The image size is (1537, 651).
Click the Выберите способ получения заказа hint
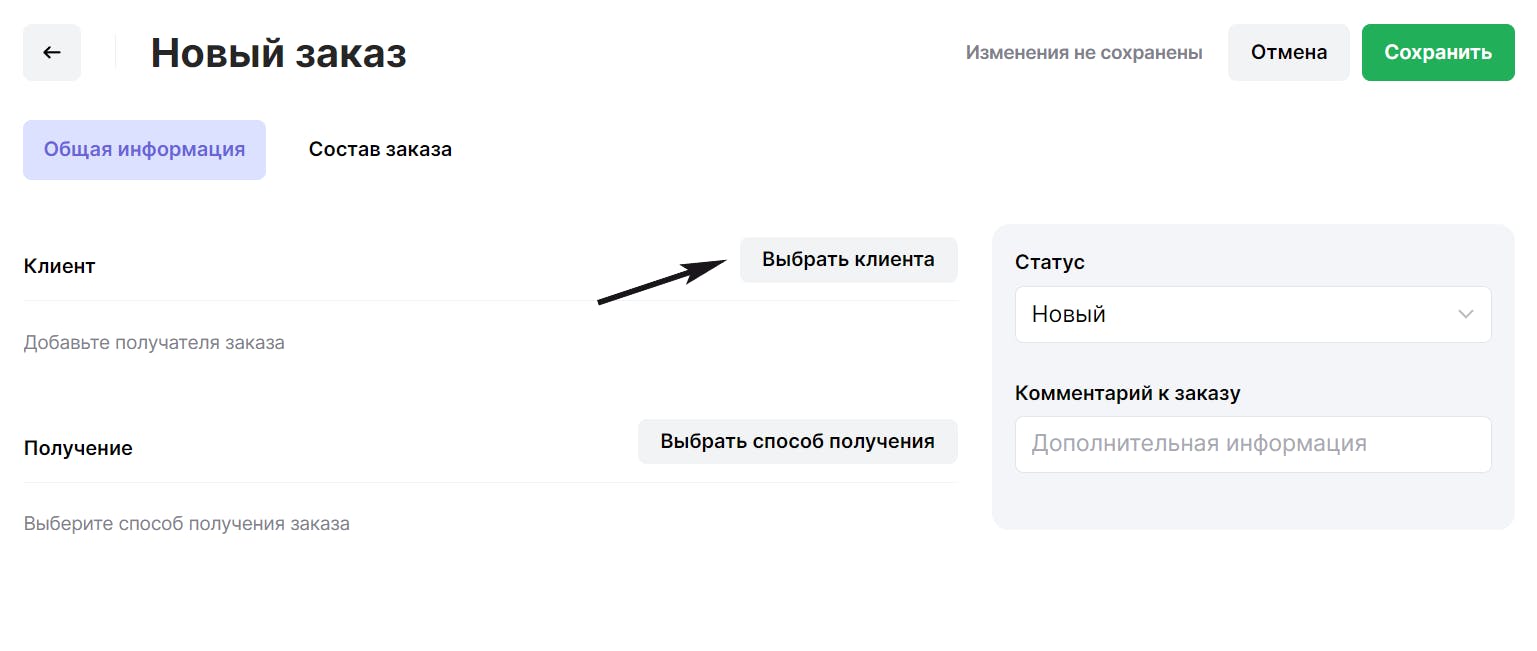click(x=187, y=524)
